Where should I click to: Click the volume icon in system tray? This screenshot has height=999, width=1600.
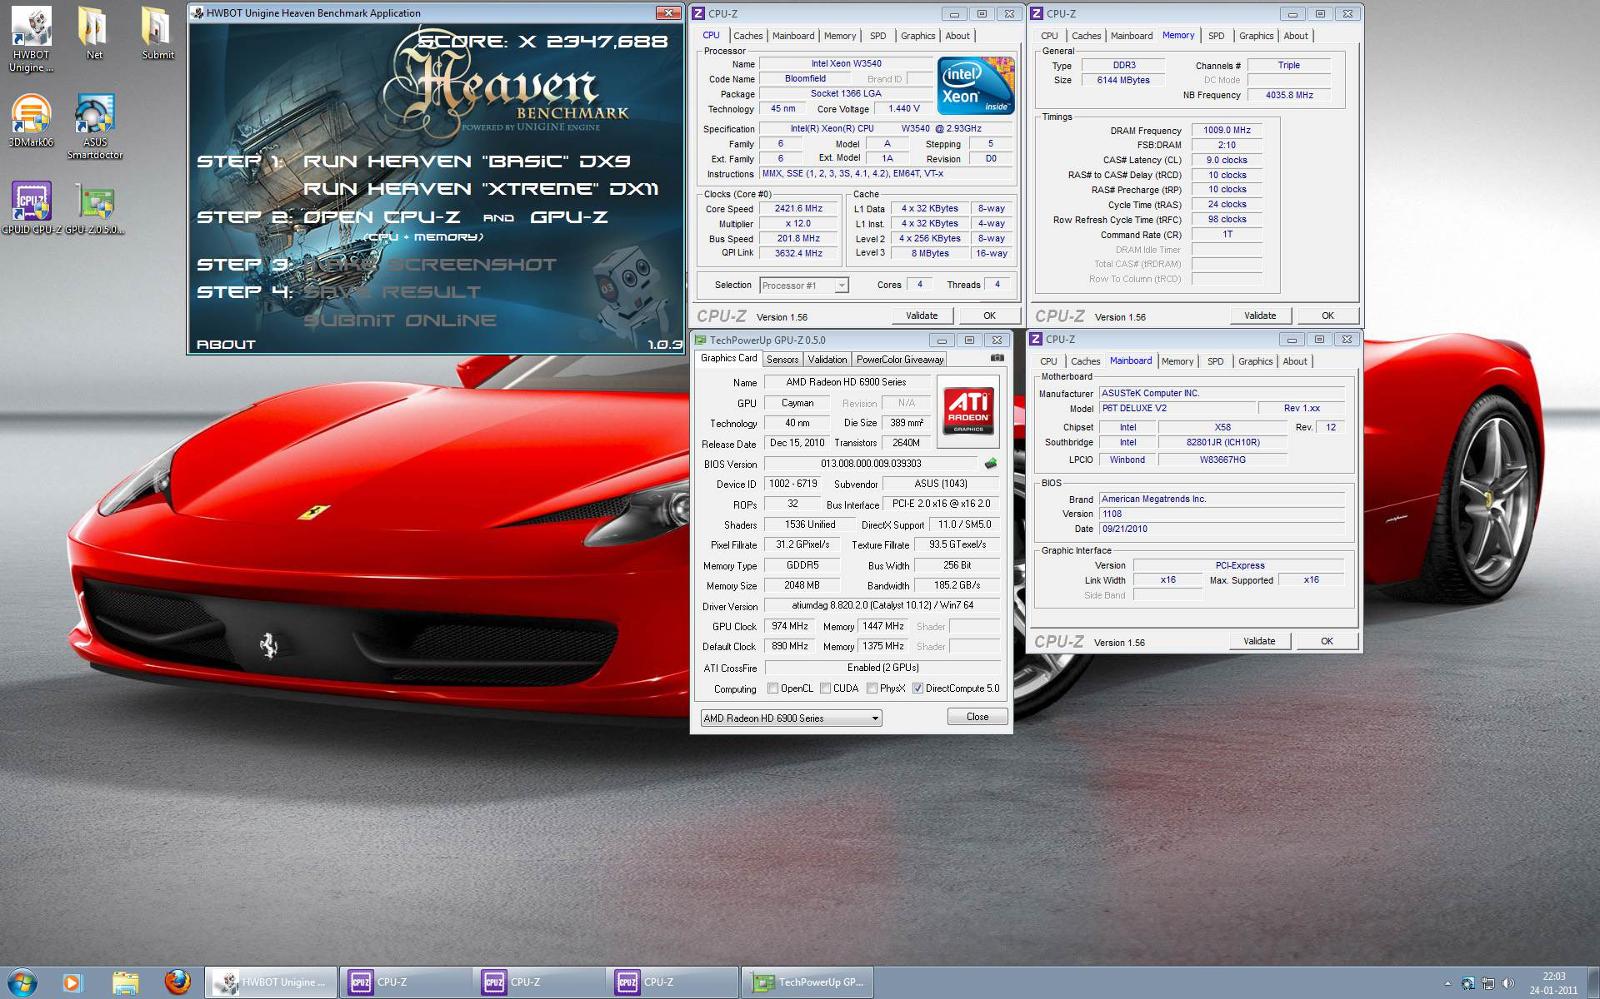point(1508,983)
